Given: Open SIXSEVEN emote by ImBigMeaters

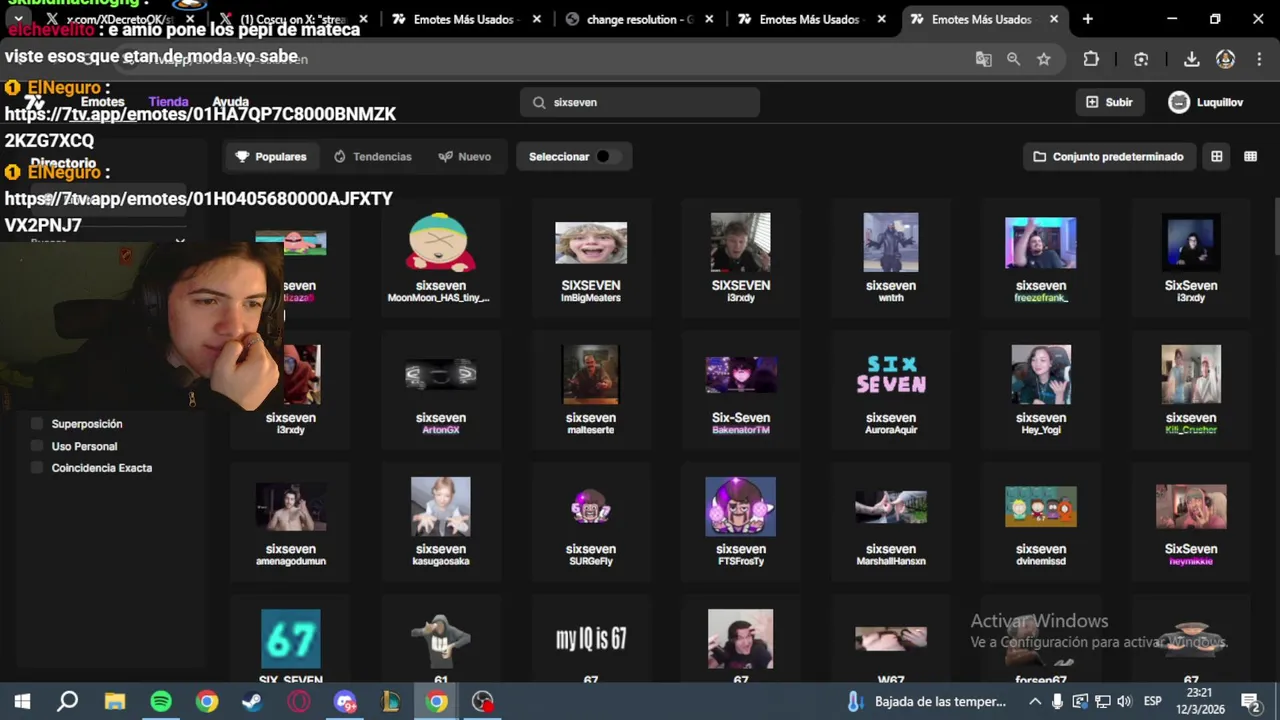Looking at the screenshot, I should click(591, 258).
